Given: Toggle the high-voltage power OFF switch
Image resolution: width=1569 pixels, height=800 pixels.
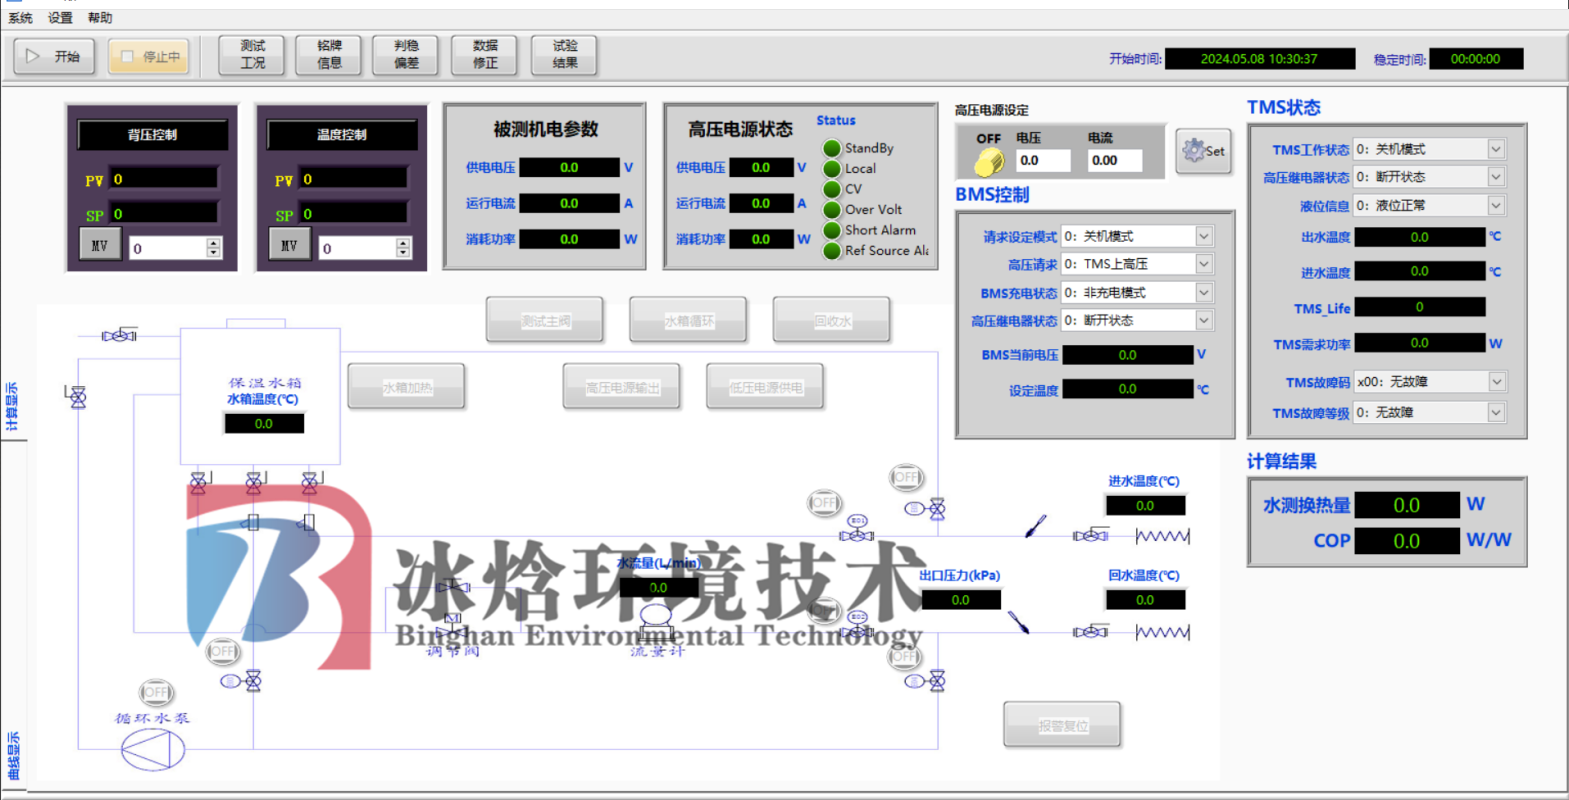Looking at the screenshot, I should tap(989, 160).
